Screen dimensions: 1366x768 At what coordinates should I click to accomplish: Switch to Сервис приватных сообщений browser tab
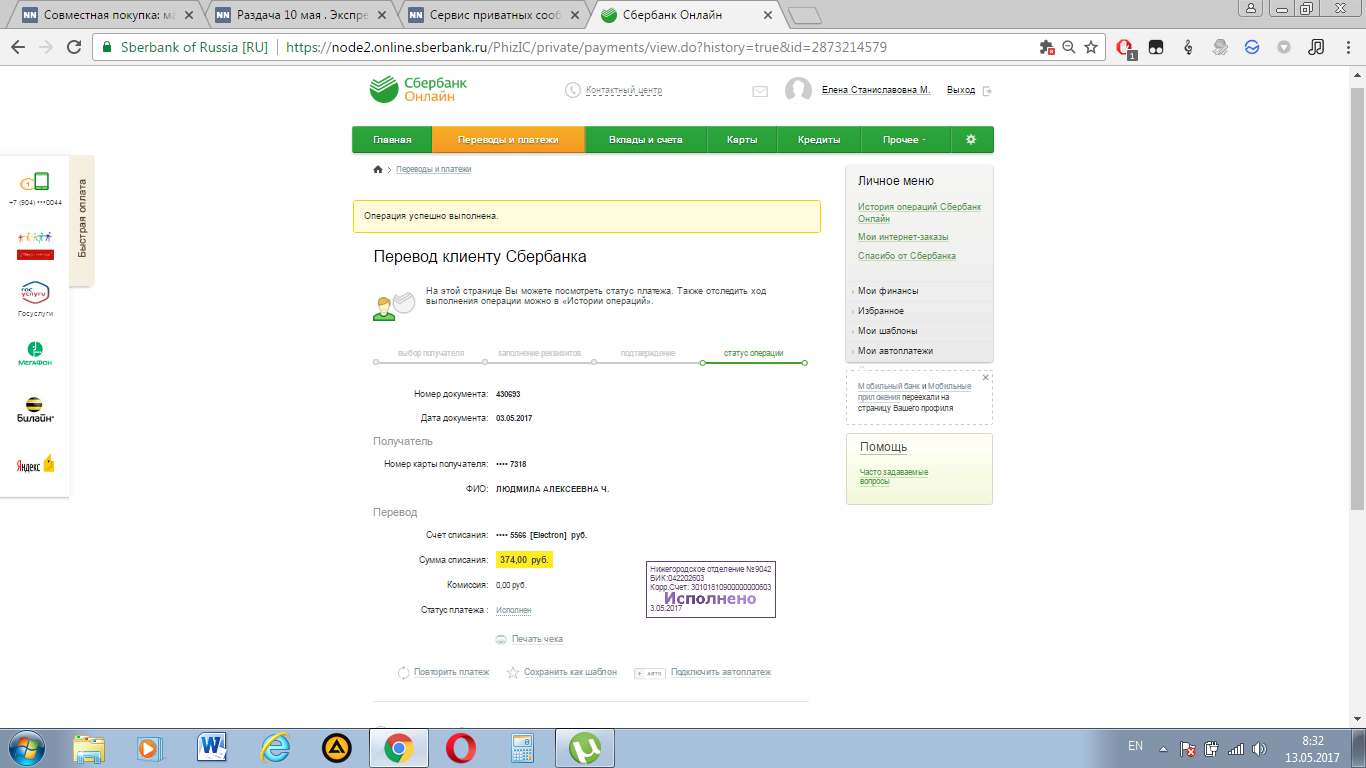(x=494, y=16)
